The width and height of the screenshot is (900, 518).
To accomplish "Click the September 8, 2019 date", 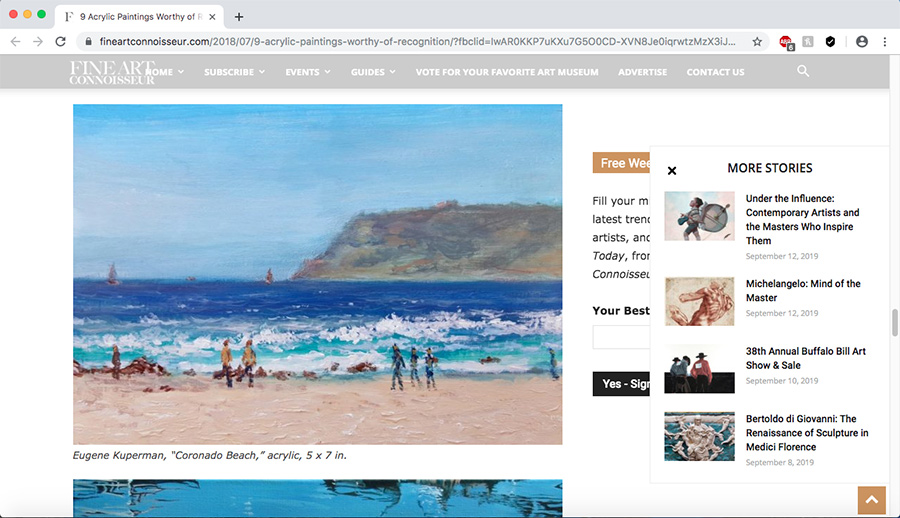I will pos(779,462).
